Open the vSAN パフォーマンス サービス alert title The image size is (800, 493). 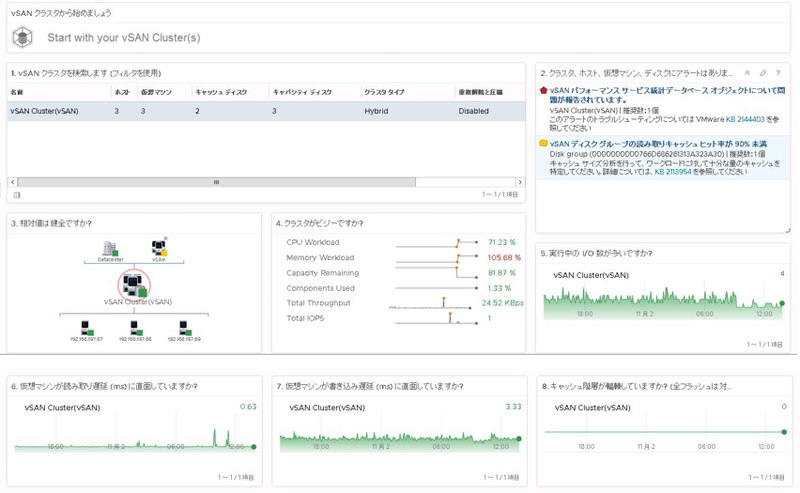pos(667,95)
